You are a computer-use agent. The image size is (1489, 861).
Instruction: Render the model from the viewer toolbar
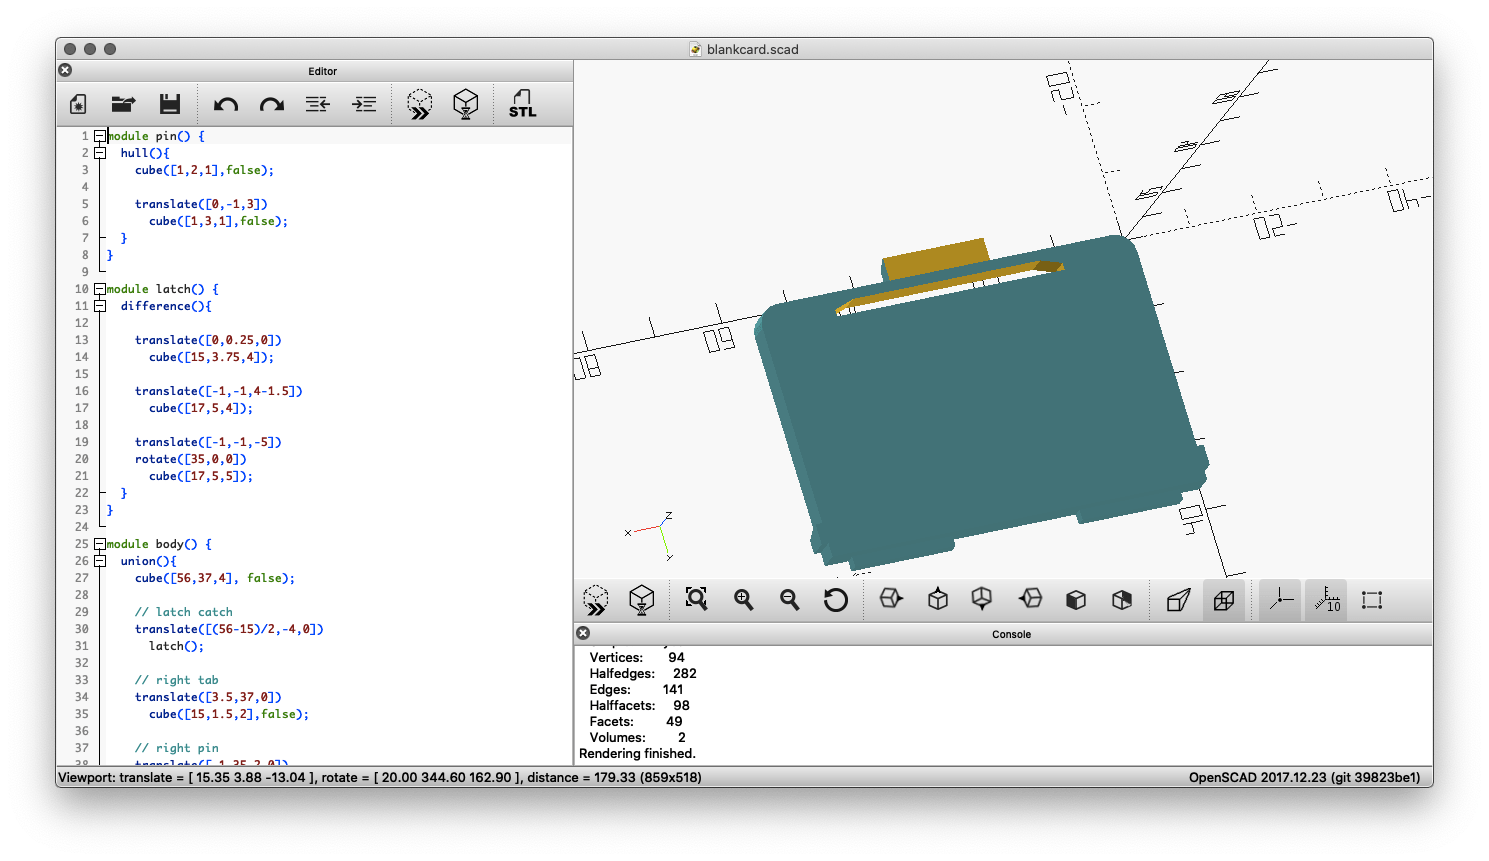tap(642, 600)
